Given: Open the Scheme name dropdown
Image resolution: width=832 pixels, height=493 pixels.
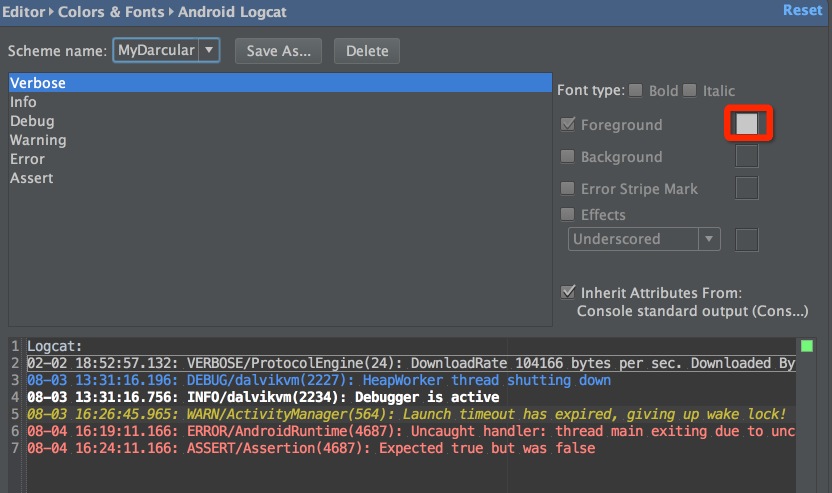Looking at the screenshot, I should coord(208,50).
